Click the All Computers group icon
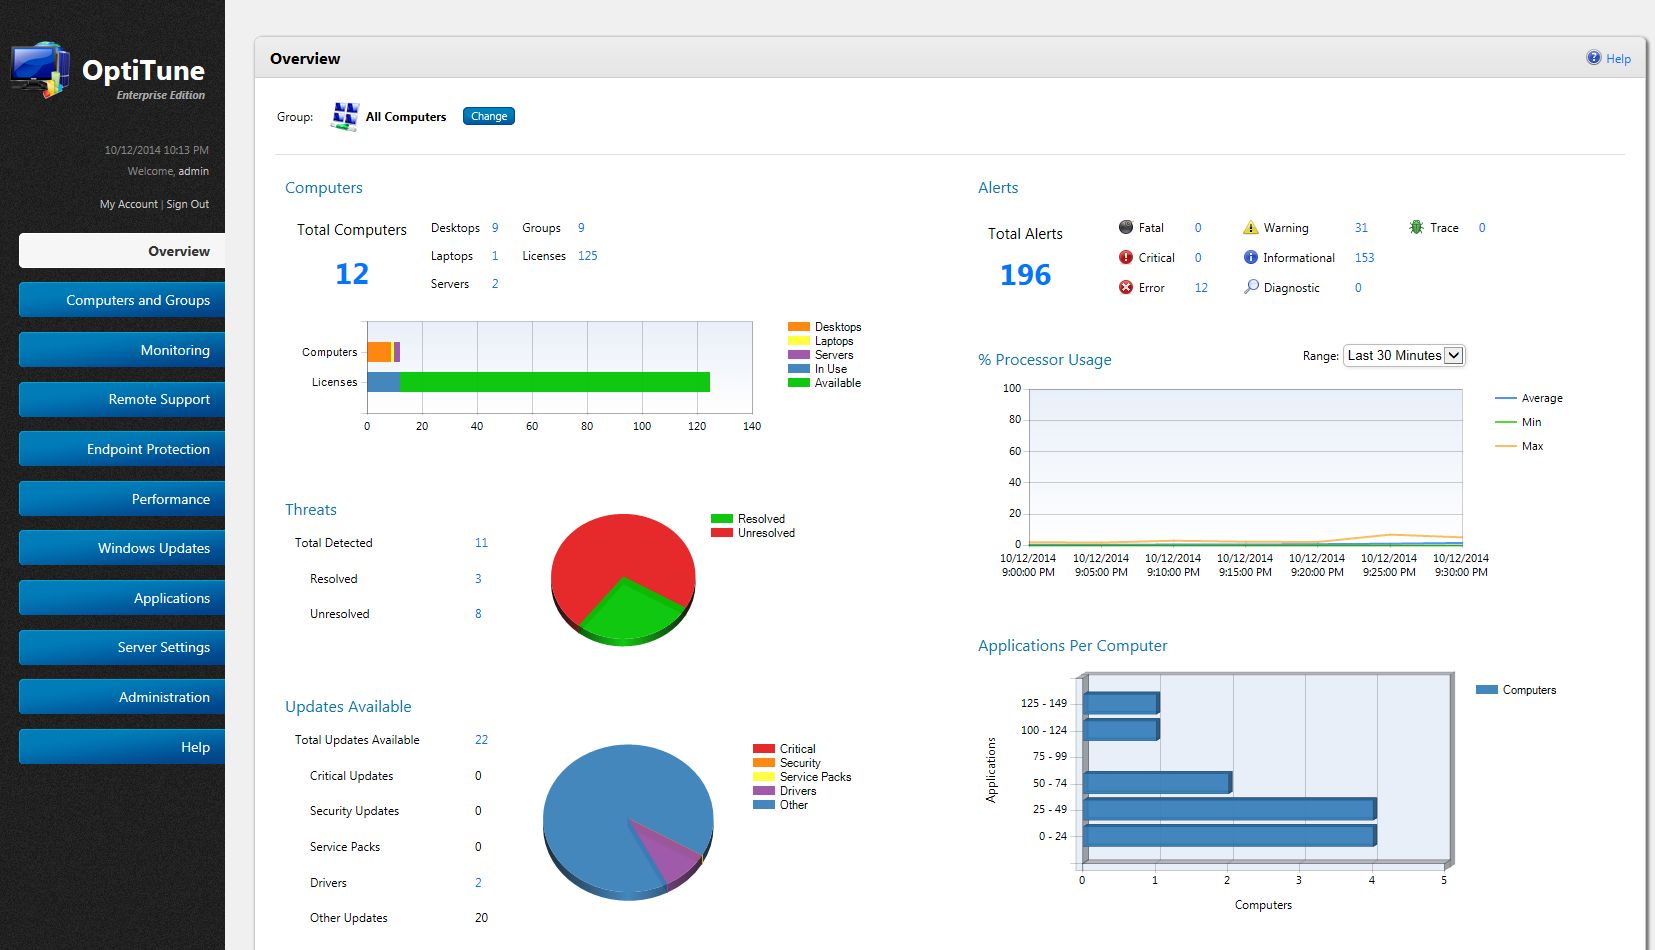 (x=344, y=116)
